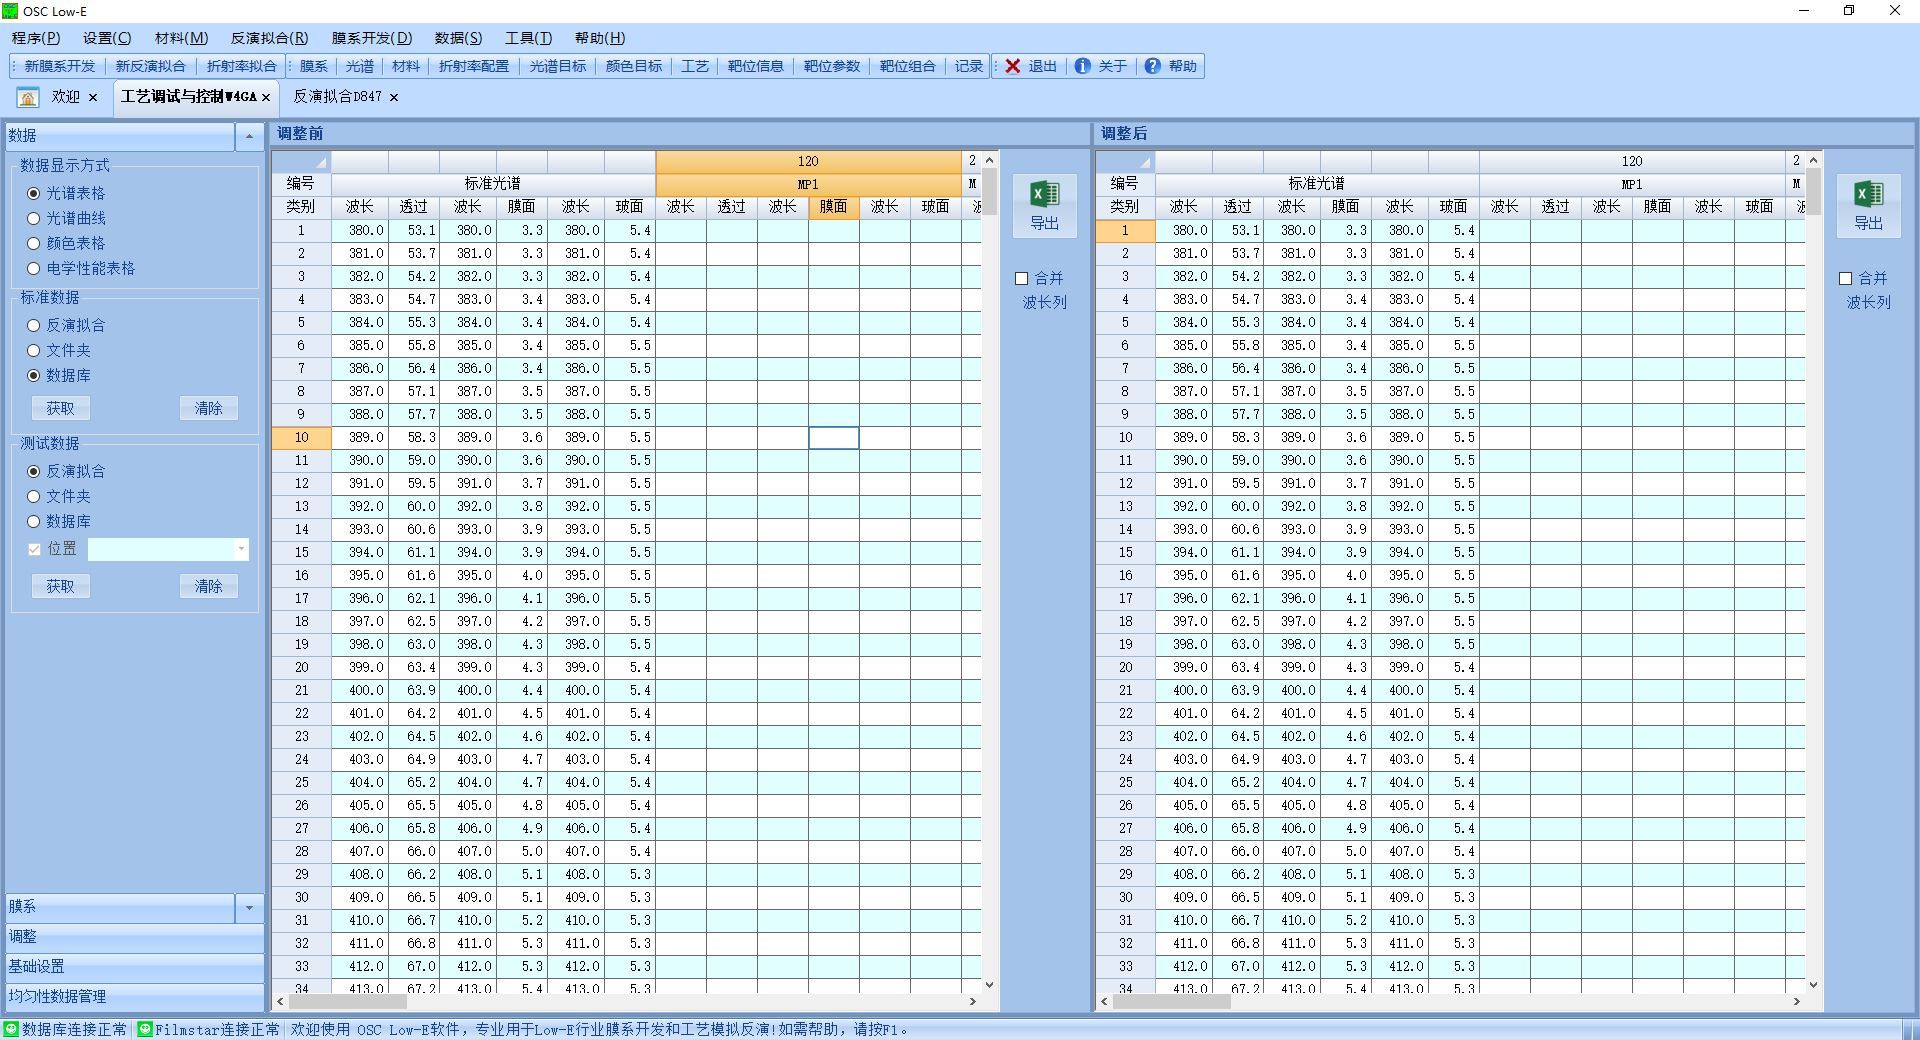Collapse the 数据 panel with arrow
1920x1040 pixels.
[249, 136]
